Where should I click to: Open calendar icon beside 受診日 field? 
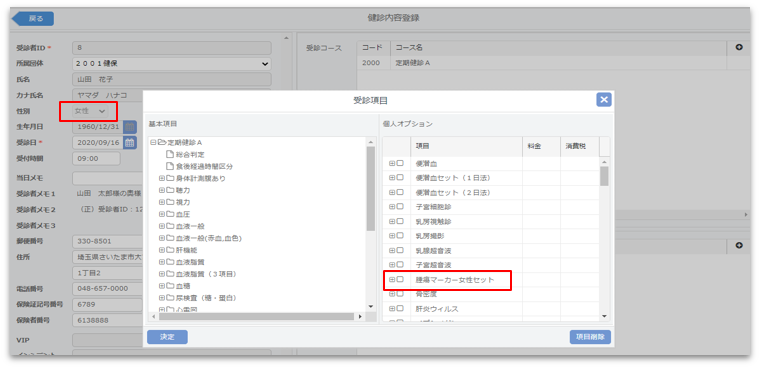[130, 143]
